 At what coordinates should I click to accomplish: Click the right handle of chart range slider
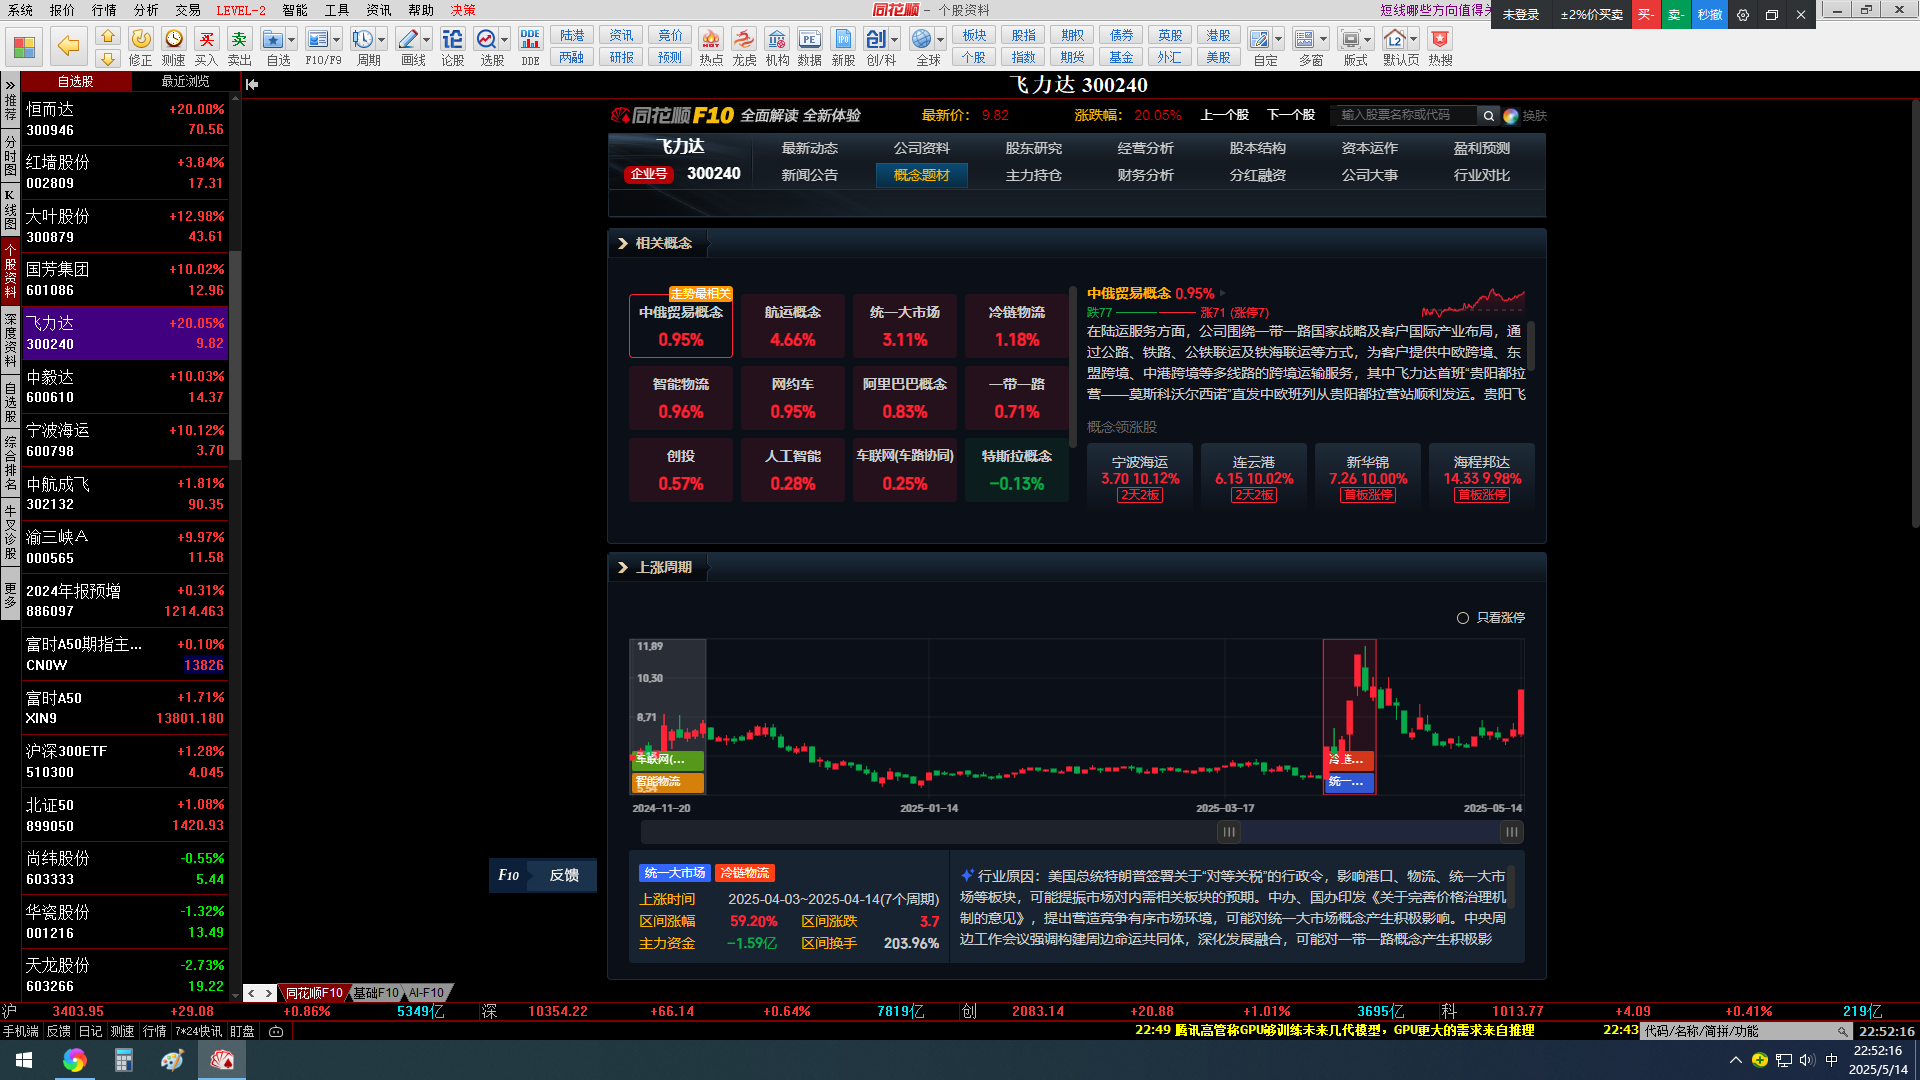1512,832
